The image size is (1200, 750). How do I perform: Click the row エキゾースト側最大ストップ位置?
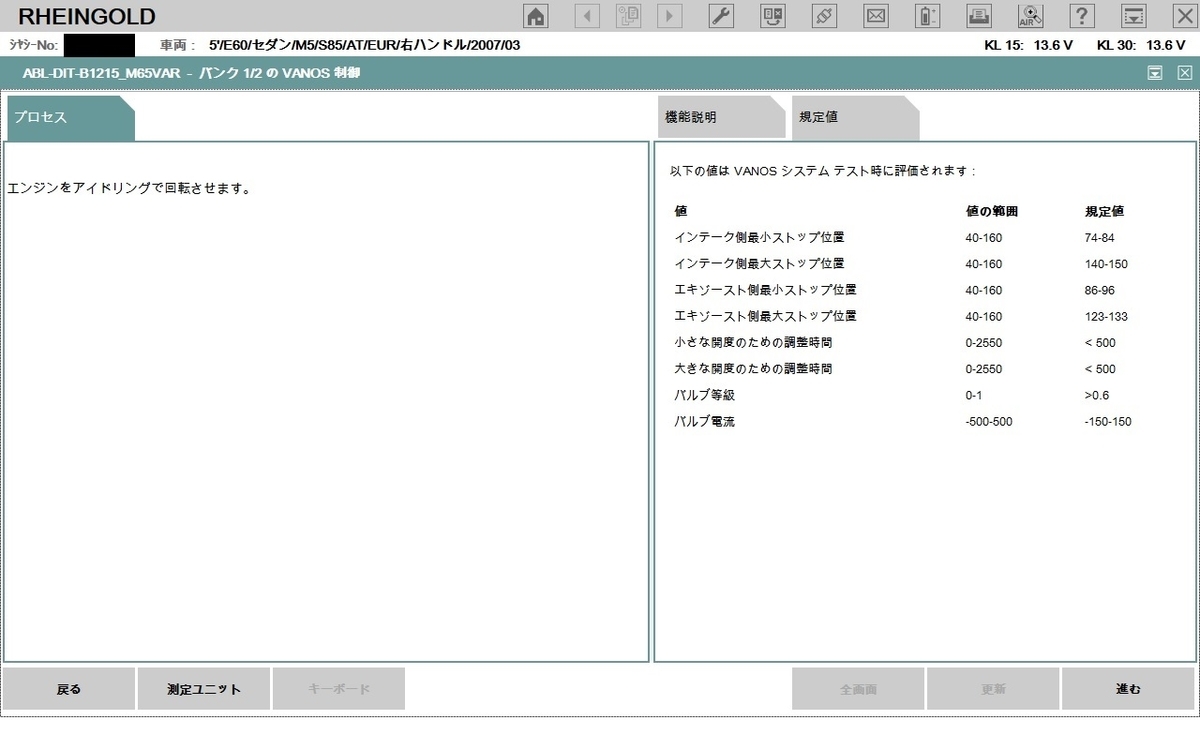(x=905, y=316)
